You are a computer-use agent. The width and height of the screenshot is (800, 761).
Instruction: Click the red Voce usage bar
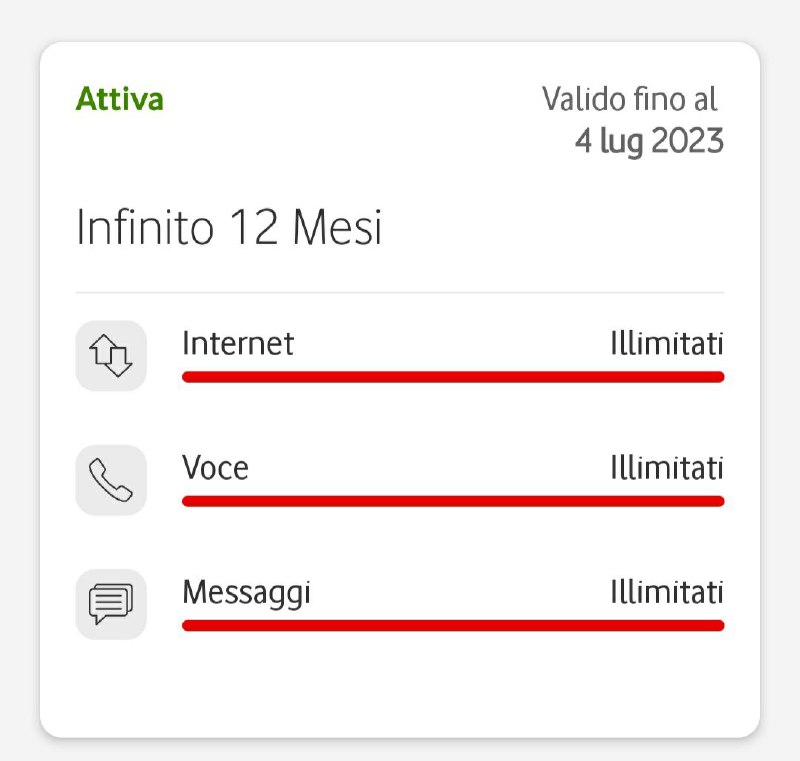pos(452,501)
